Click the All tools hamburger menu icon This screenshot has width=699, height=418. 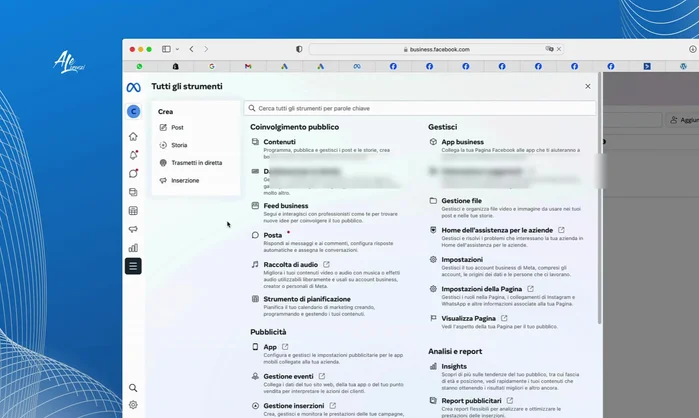point(133,266)
